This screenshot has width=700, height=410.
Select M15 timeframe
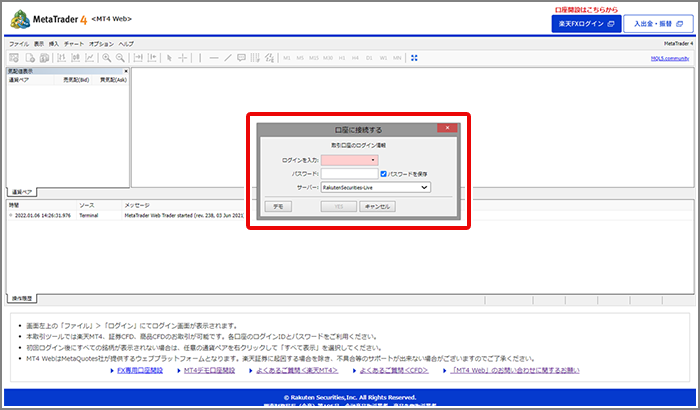(x=314, y=58)
